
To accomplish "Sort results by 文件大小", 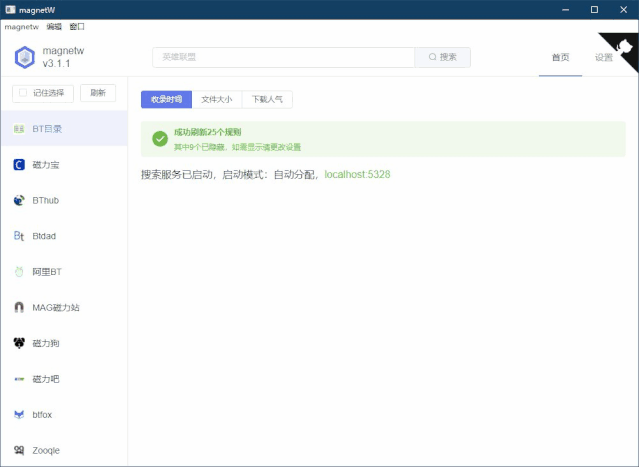I will point(216,99).
